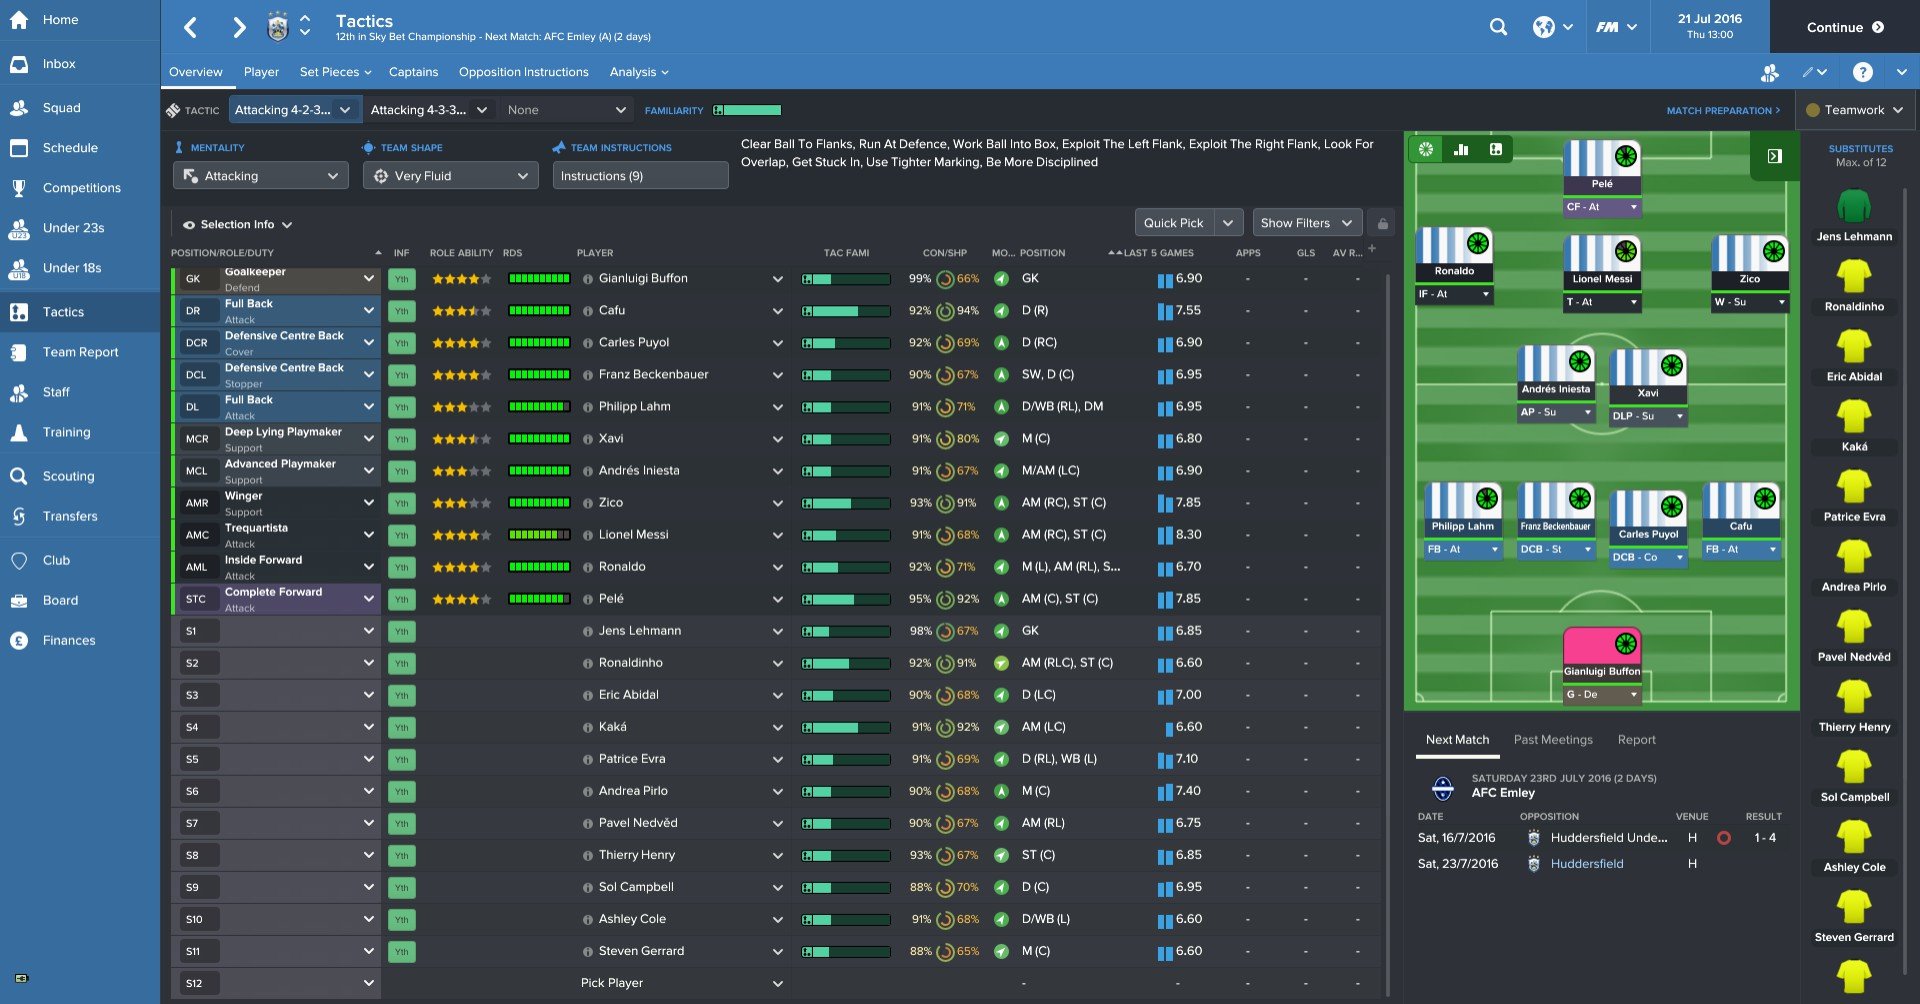Open the None third tactic dropdown
Image resolution: width=1920 pixels, height=1004 pixels.
coord(567,110)
